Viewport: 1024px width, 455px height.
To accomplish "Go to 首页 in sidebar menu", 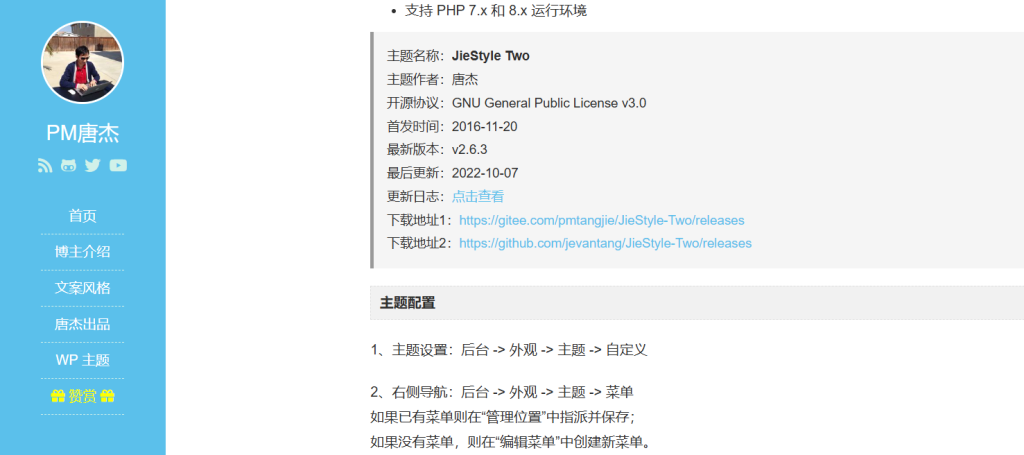I will (82, 216).
